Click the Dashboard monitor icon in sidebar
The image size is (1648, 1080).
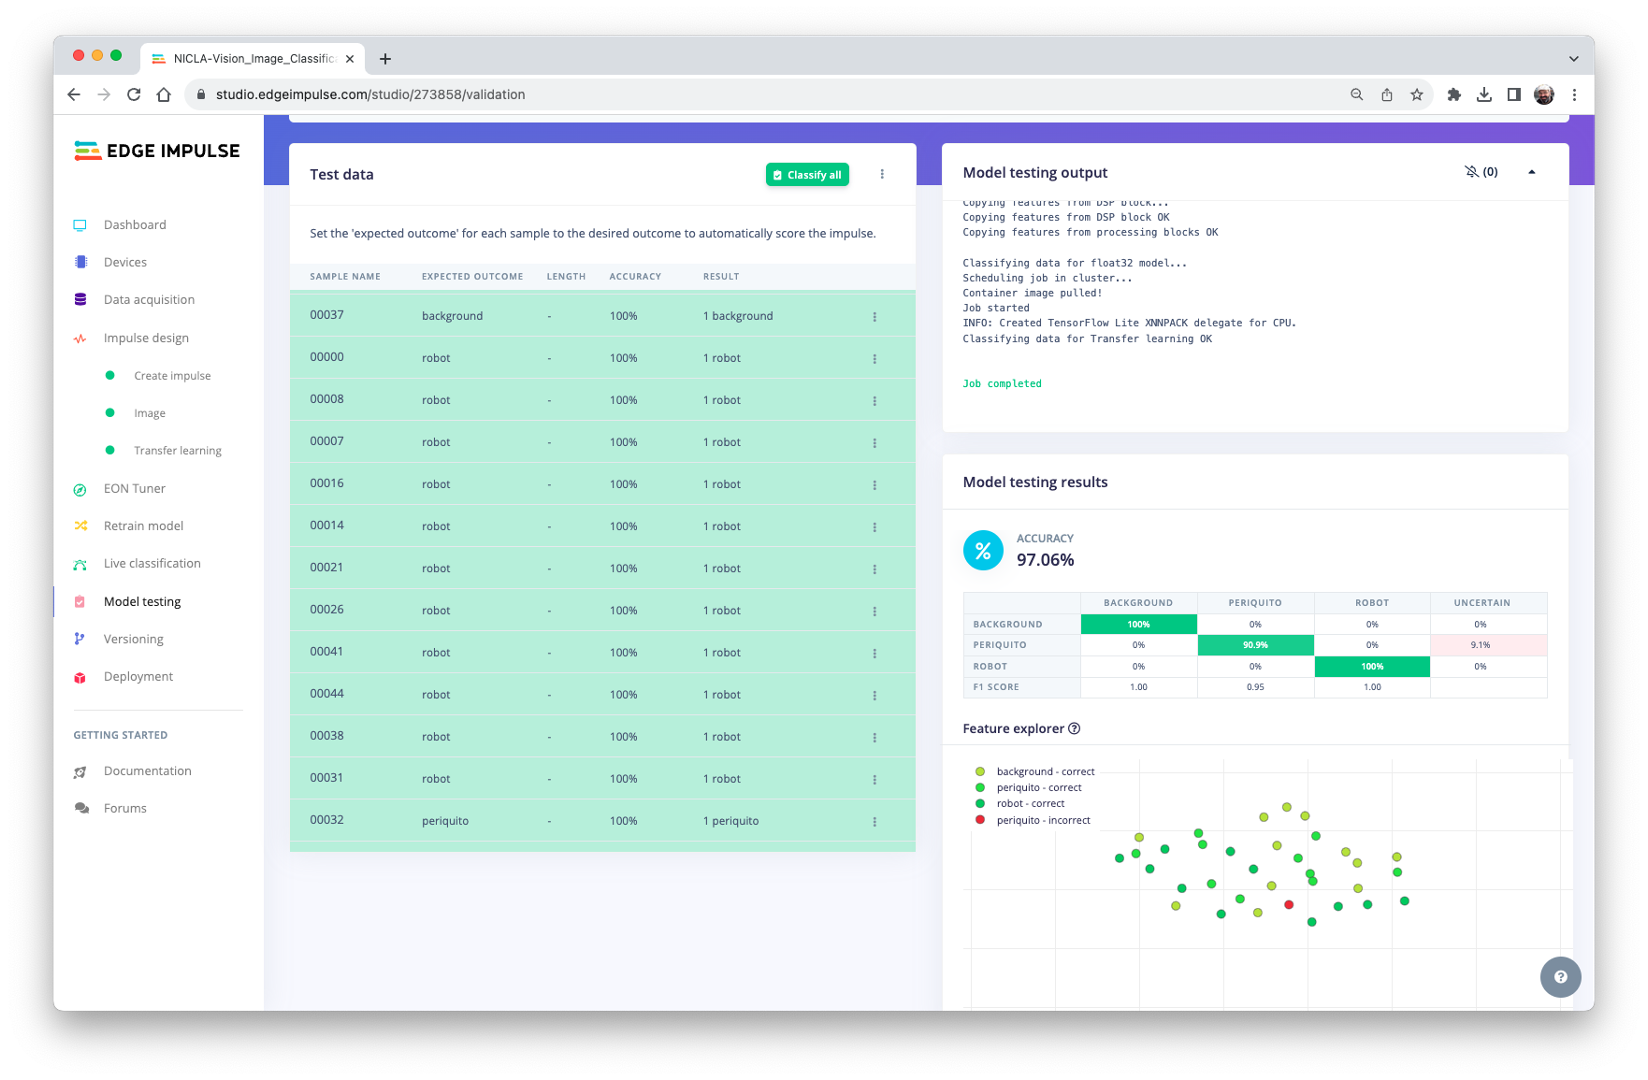[x=80, y=225]
